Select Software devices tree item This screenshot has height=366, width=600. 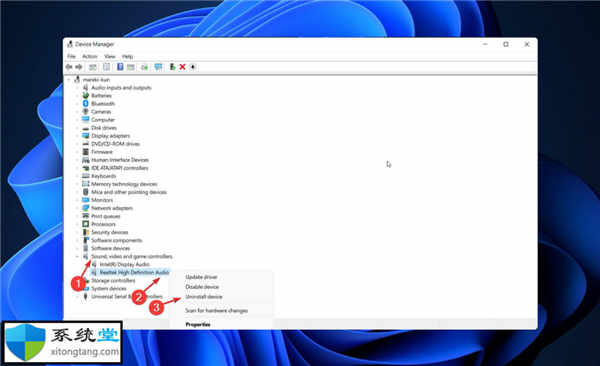click(x=111, y=248)
